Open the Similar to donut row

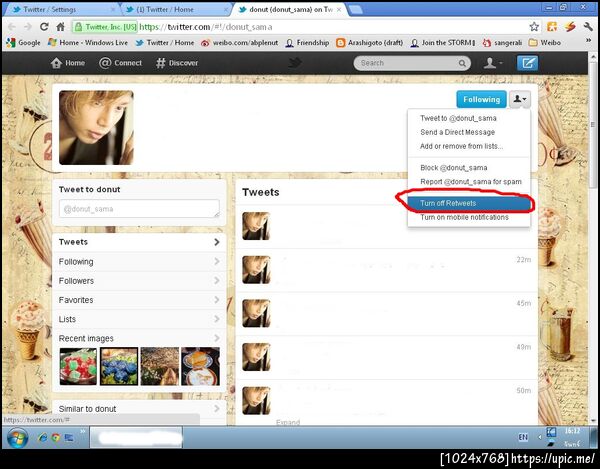pyautogui.click(x=139, y=409)
